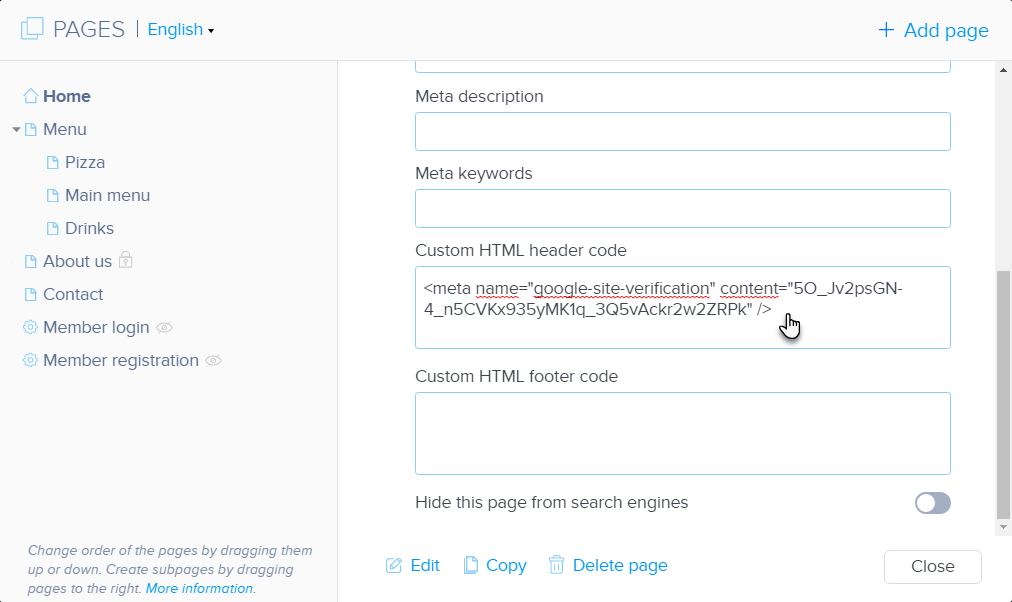
Task: Toggle eye visibility icon beside Member login
Action: click(x=165, y=328)
